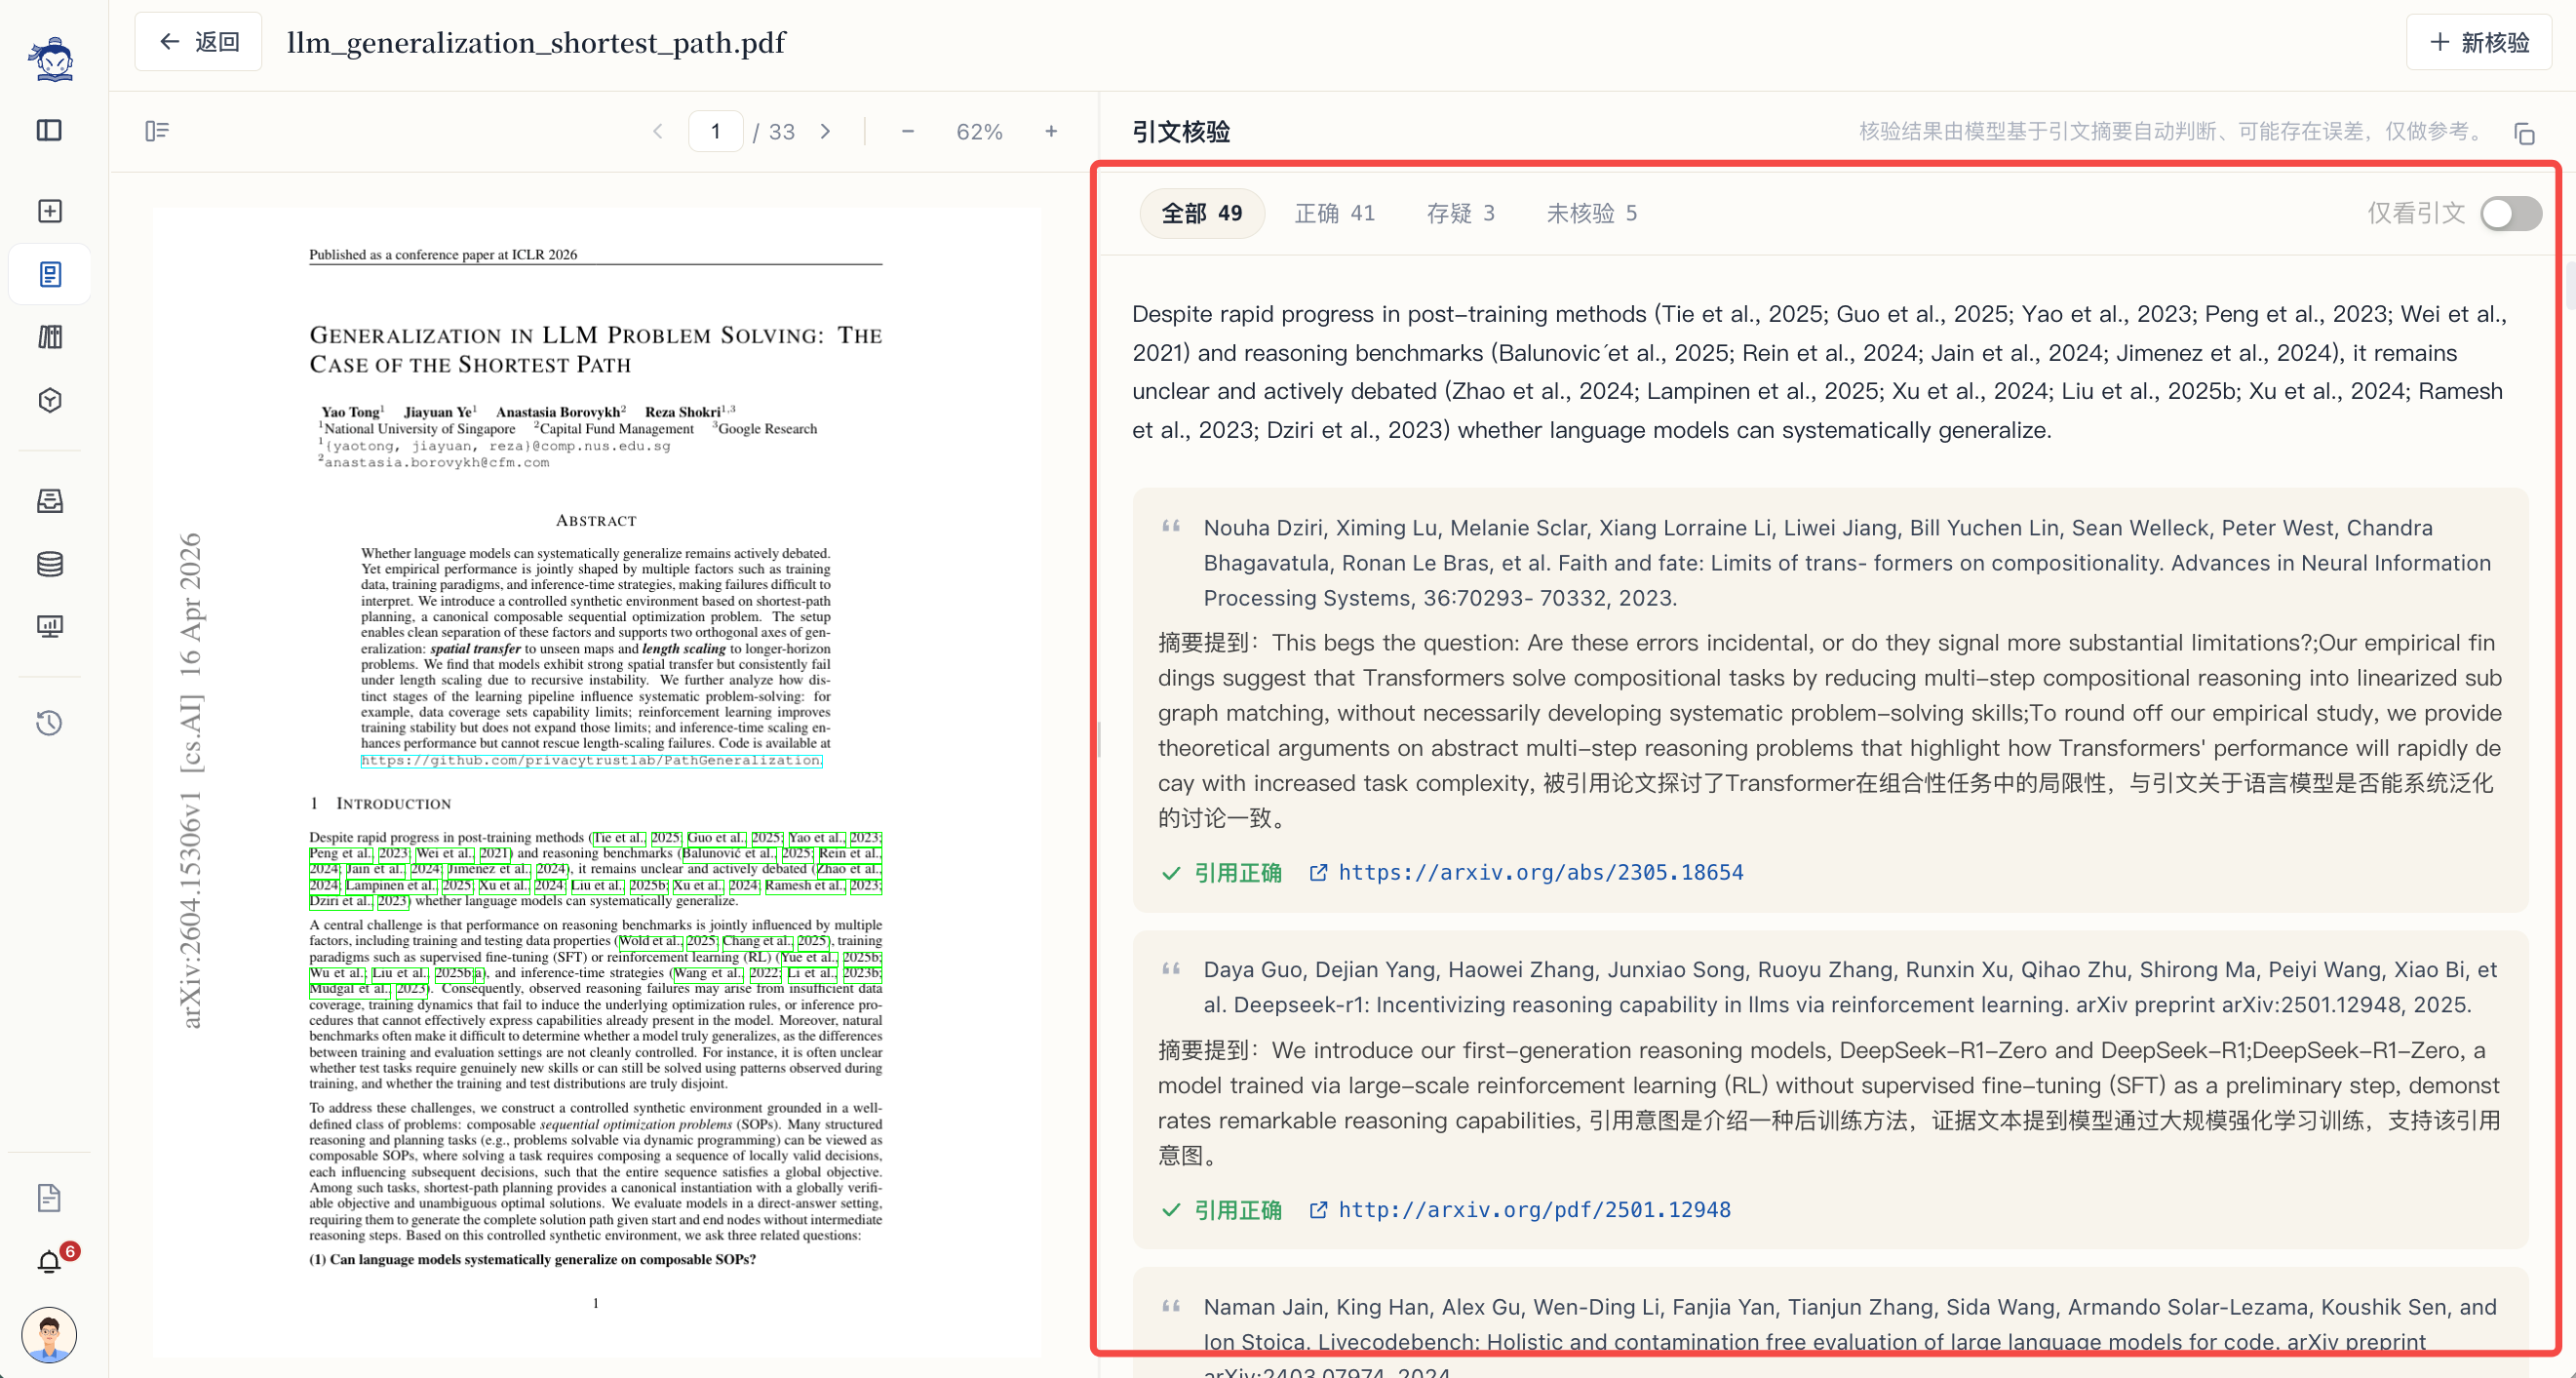Viewport: 2576px width, 1378px height.
Task: Open the user avatar profile
Action: pos(49,1334)
